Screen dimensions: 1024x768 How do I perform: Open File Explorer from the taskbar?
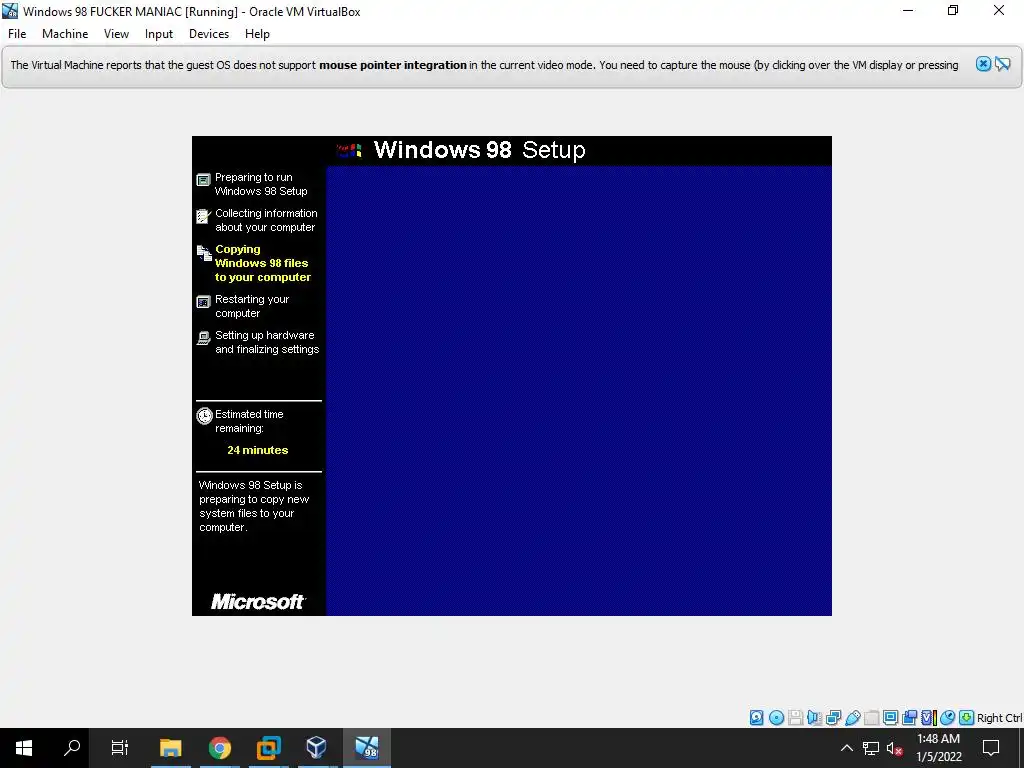[170, 748]
